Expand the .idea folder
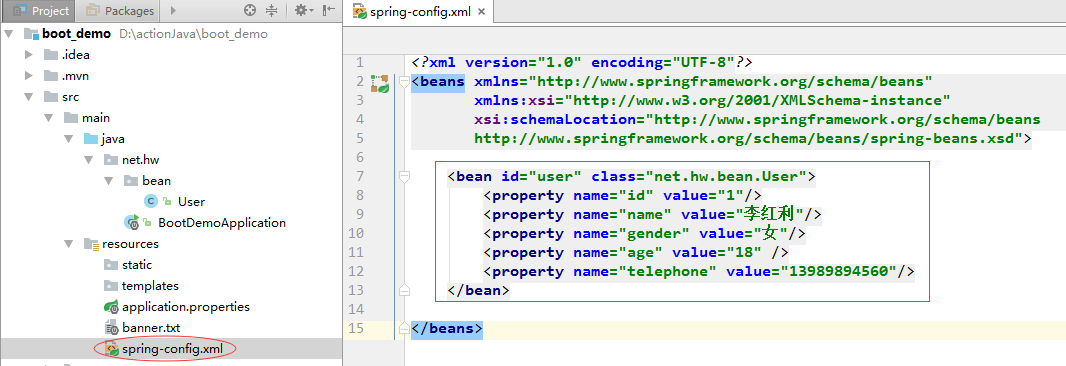This screenshot has height=366, width=1066. click(x=29, y=55)
